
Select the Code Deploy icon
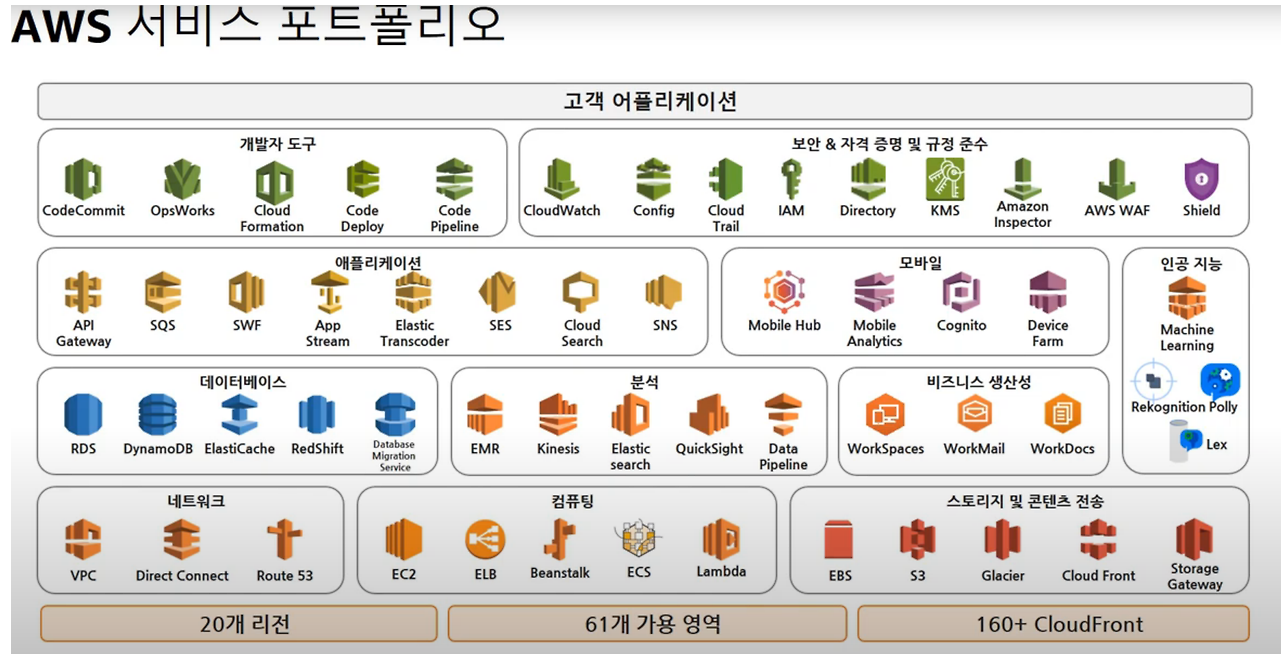point(362,180)
